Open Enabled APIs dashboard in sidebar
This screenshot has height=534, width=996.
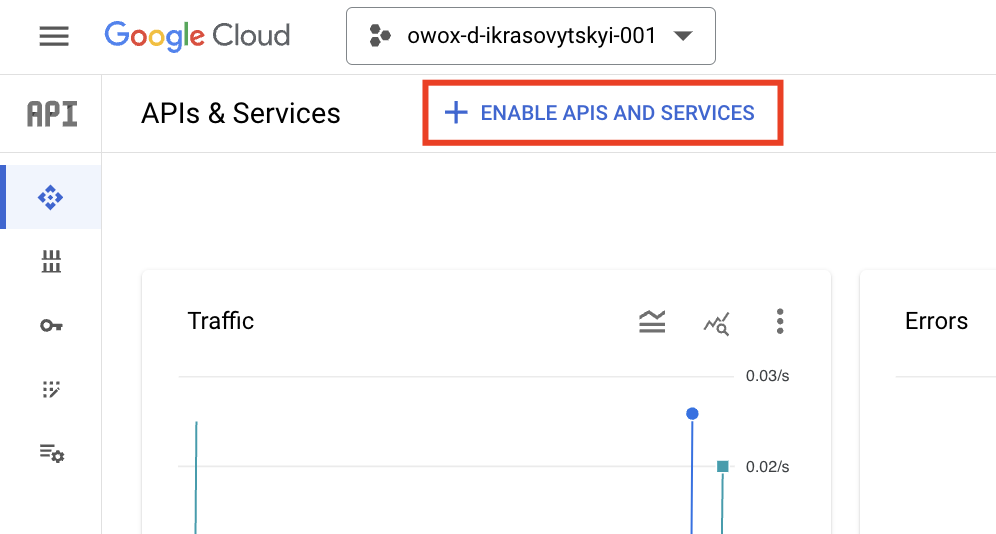50,197
